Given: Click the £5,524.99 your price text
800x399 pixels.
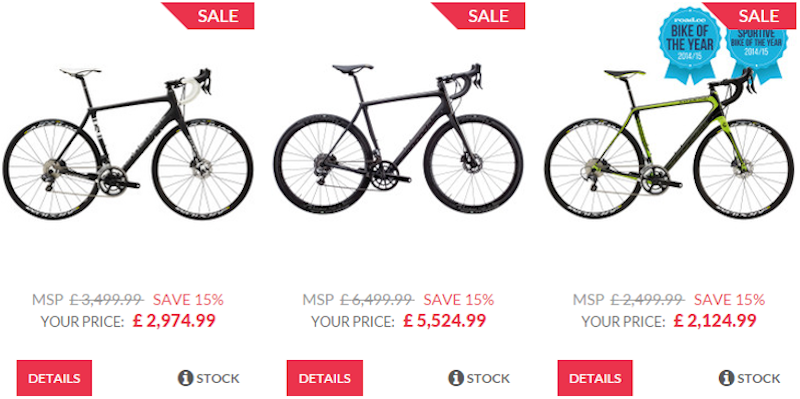Looking at the screenshot, I should 444,320.
